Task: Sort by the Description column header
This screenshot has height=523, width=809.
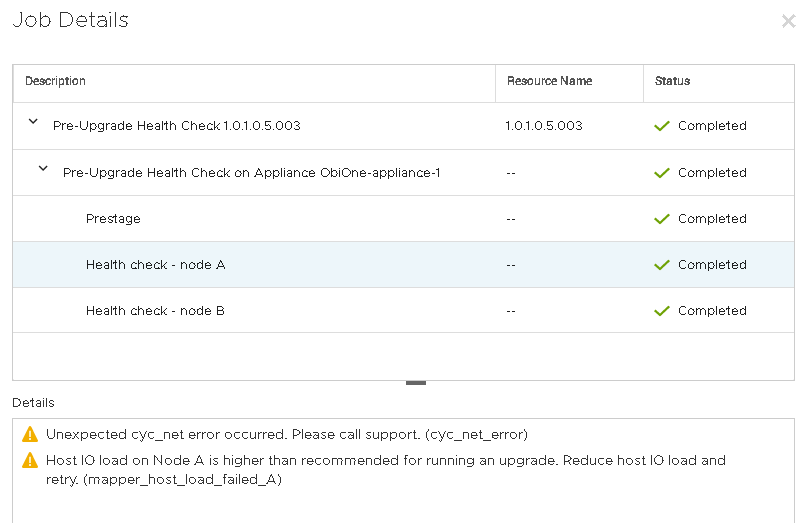Action: [56, 81]
